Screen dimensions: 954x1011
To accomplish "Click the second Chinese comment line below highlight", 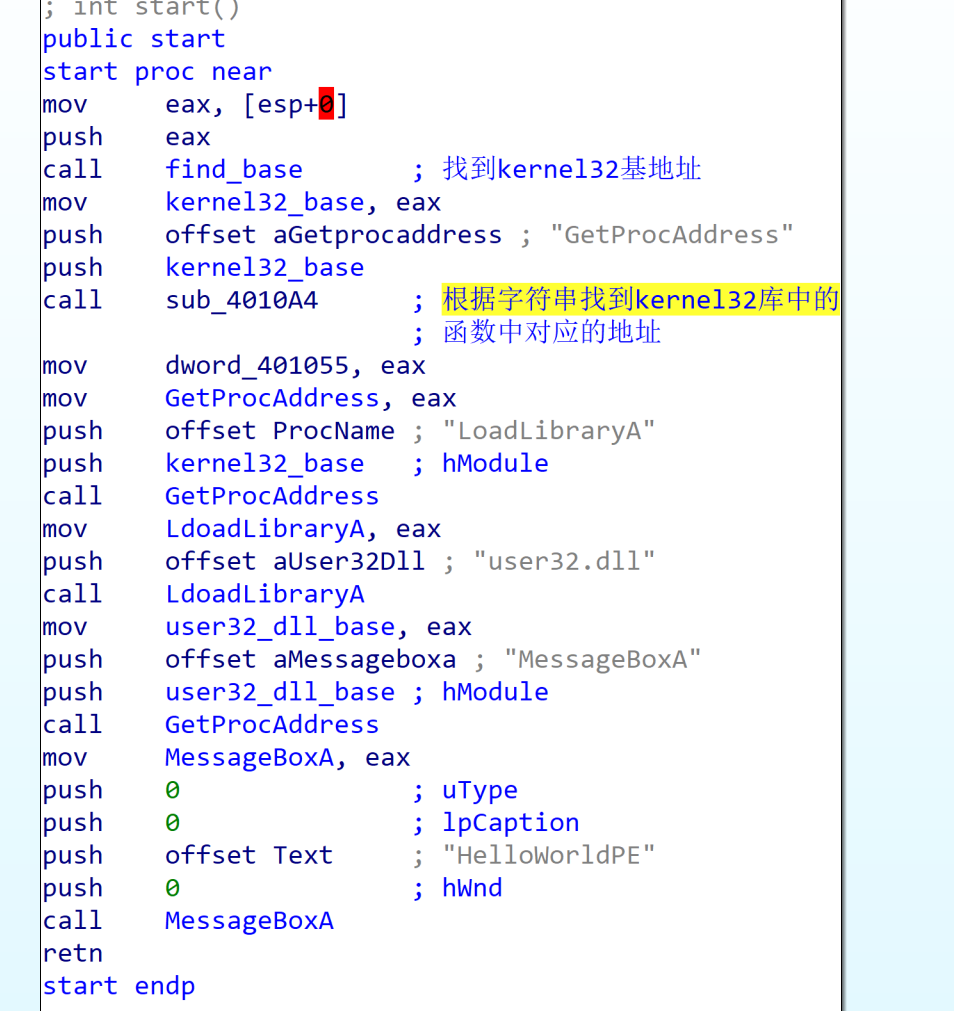I will click(552, 333).
